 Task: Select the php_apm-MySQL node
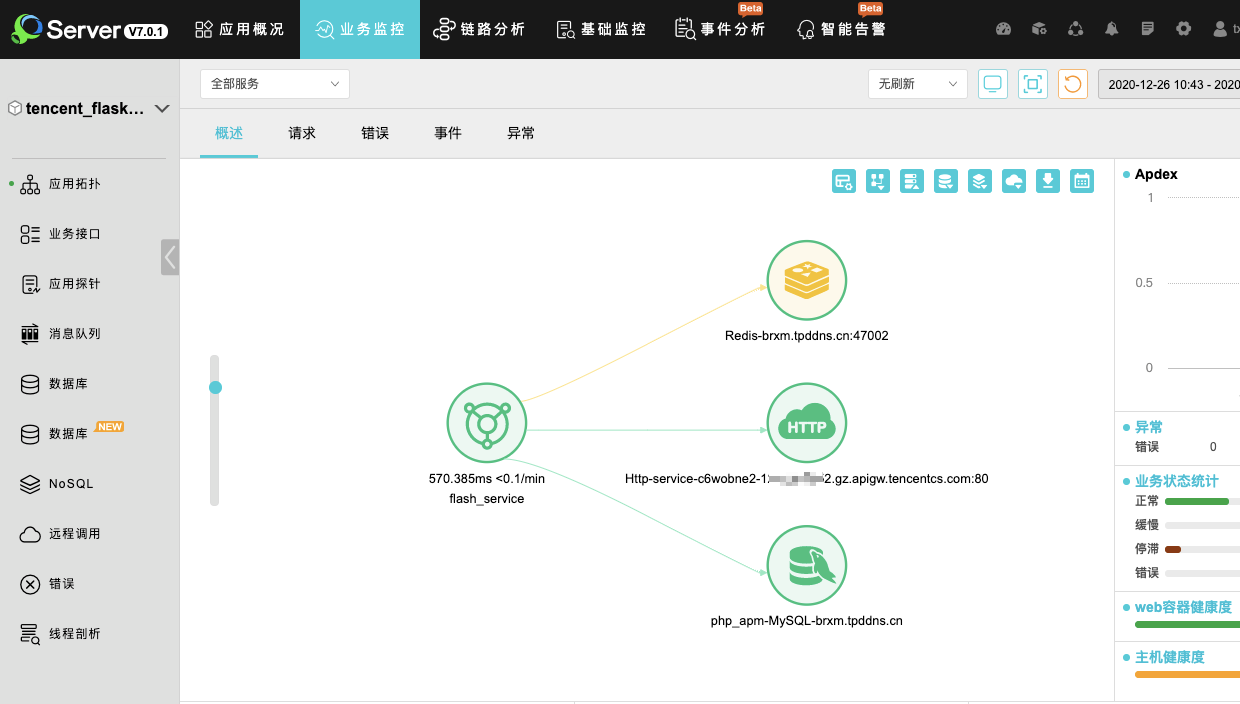(807, 566)
